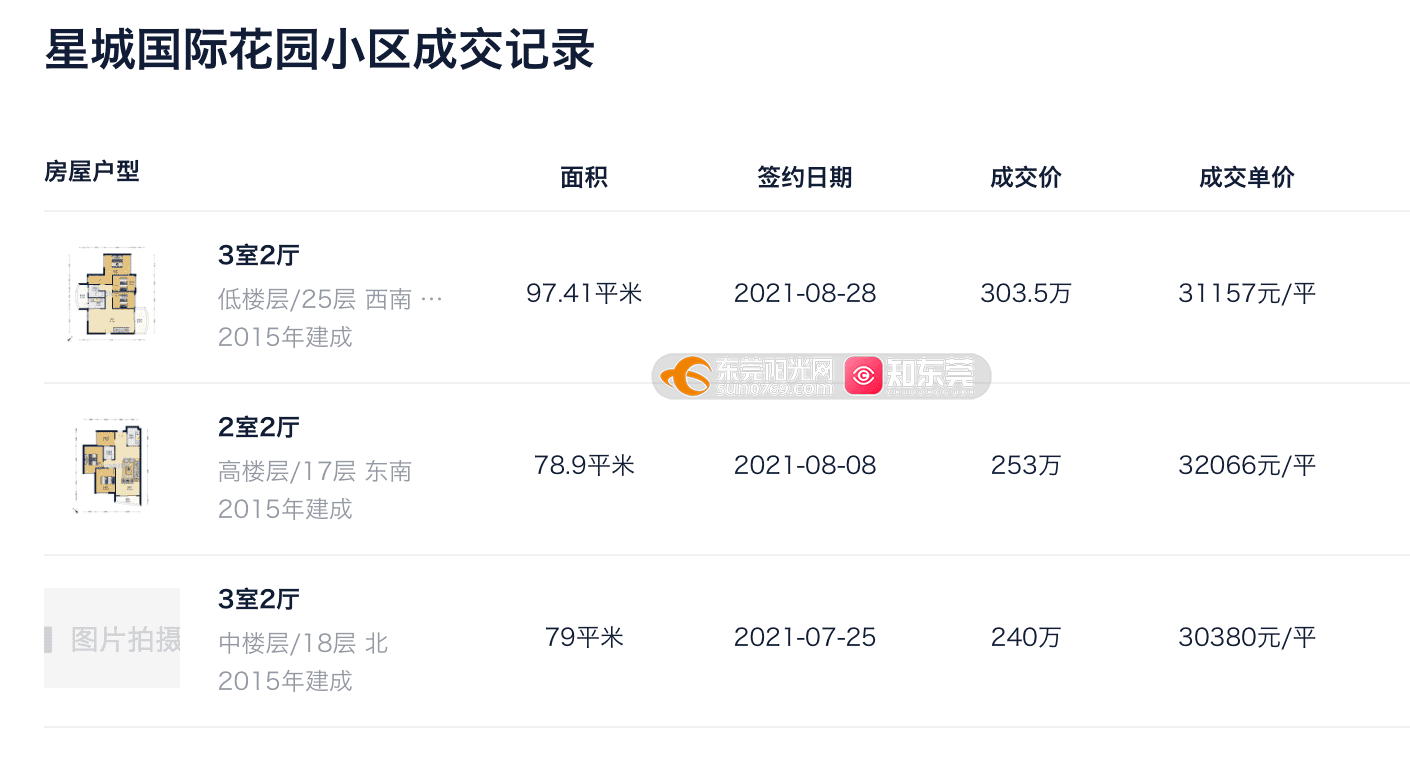Screen dimensions: 1410x766
Task: Click the 32066元/平 unit price
Action: 1247,465
